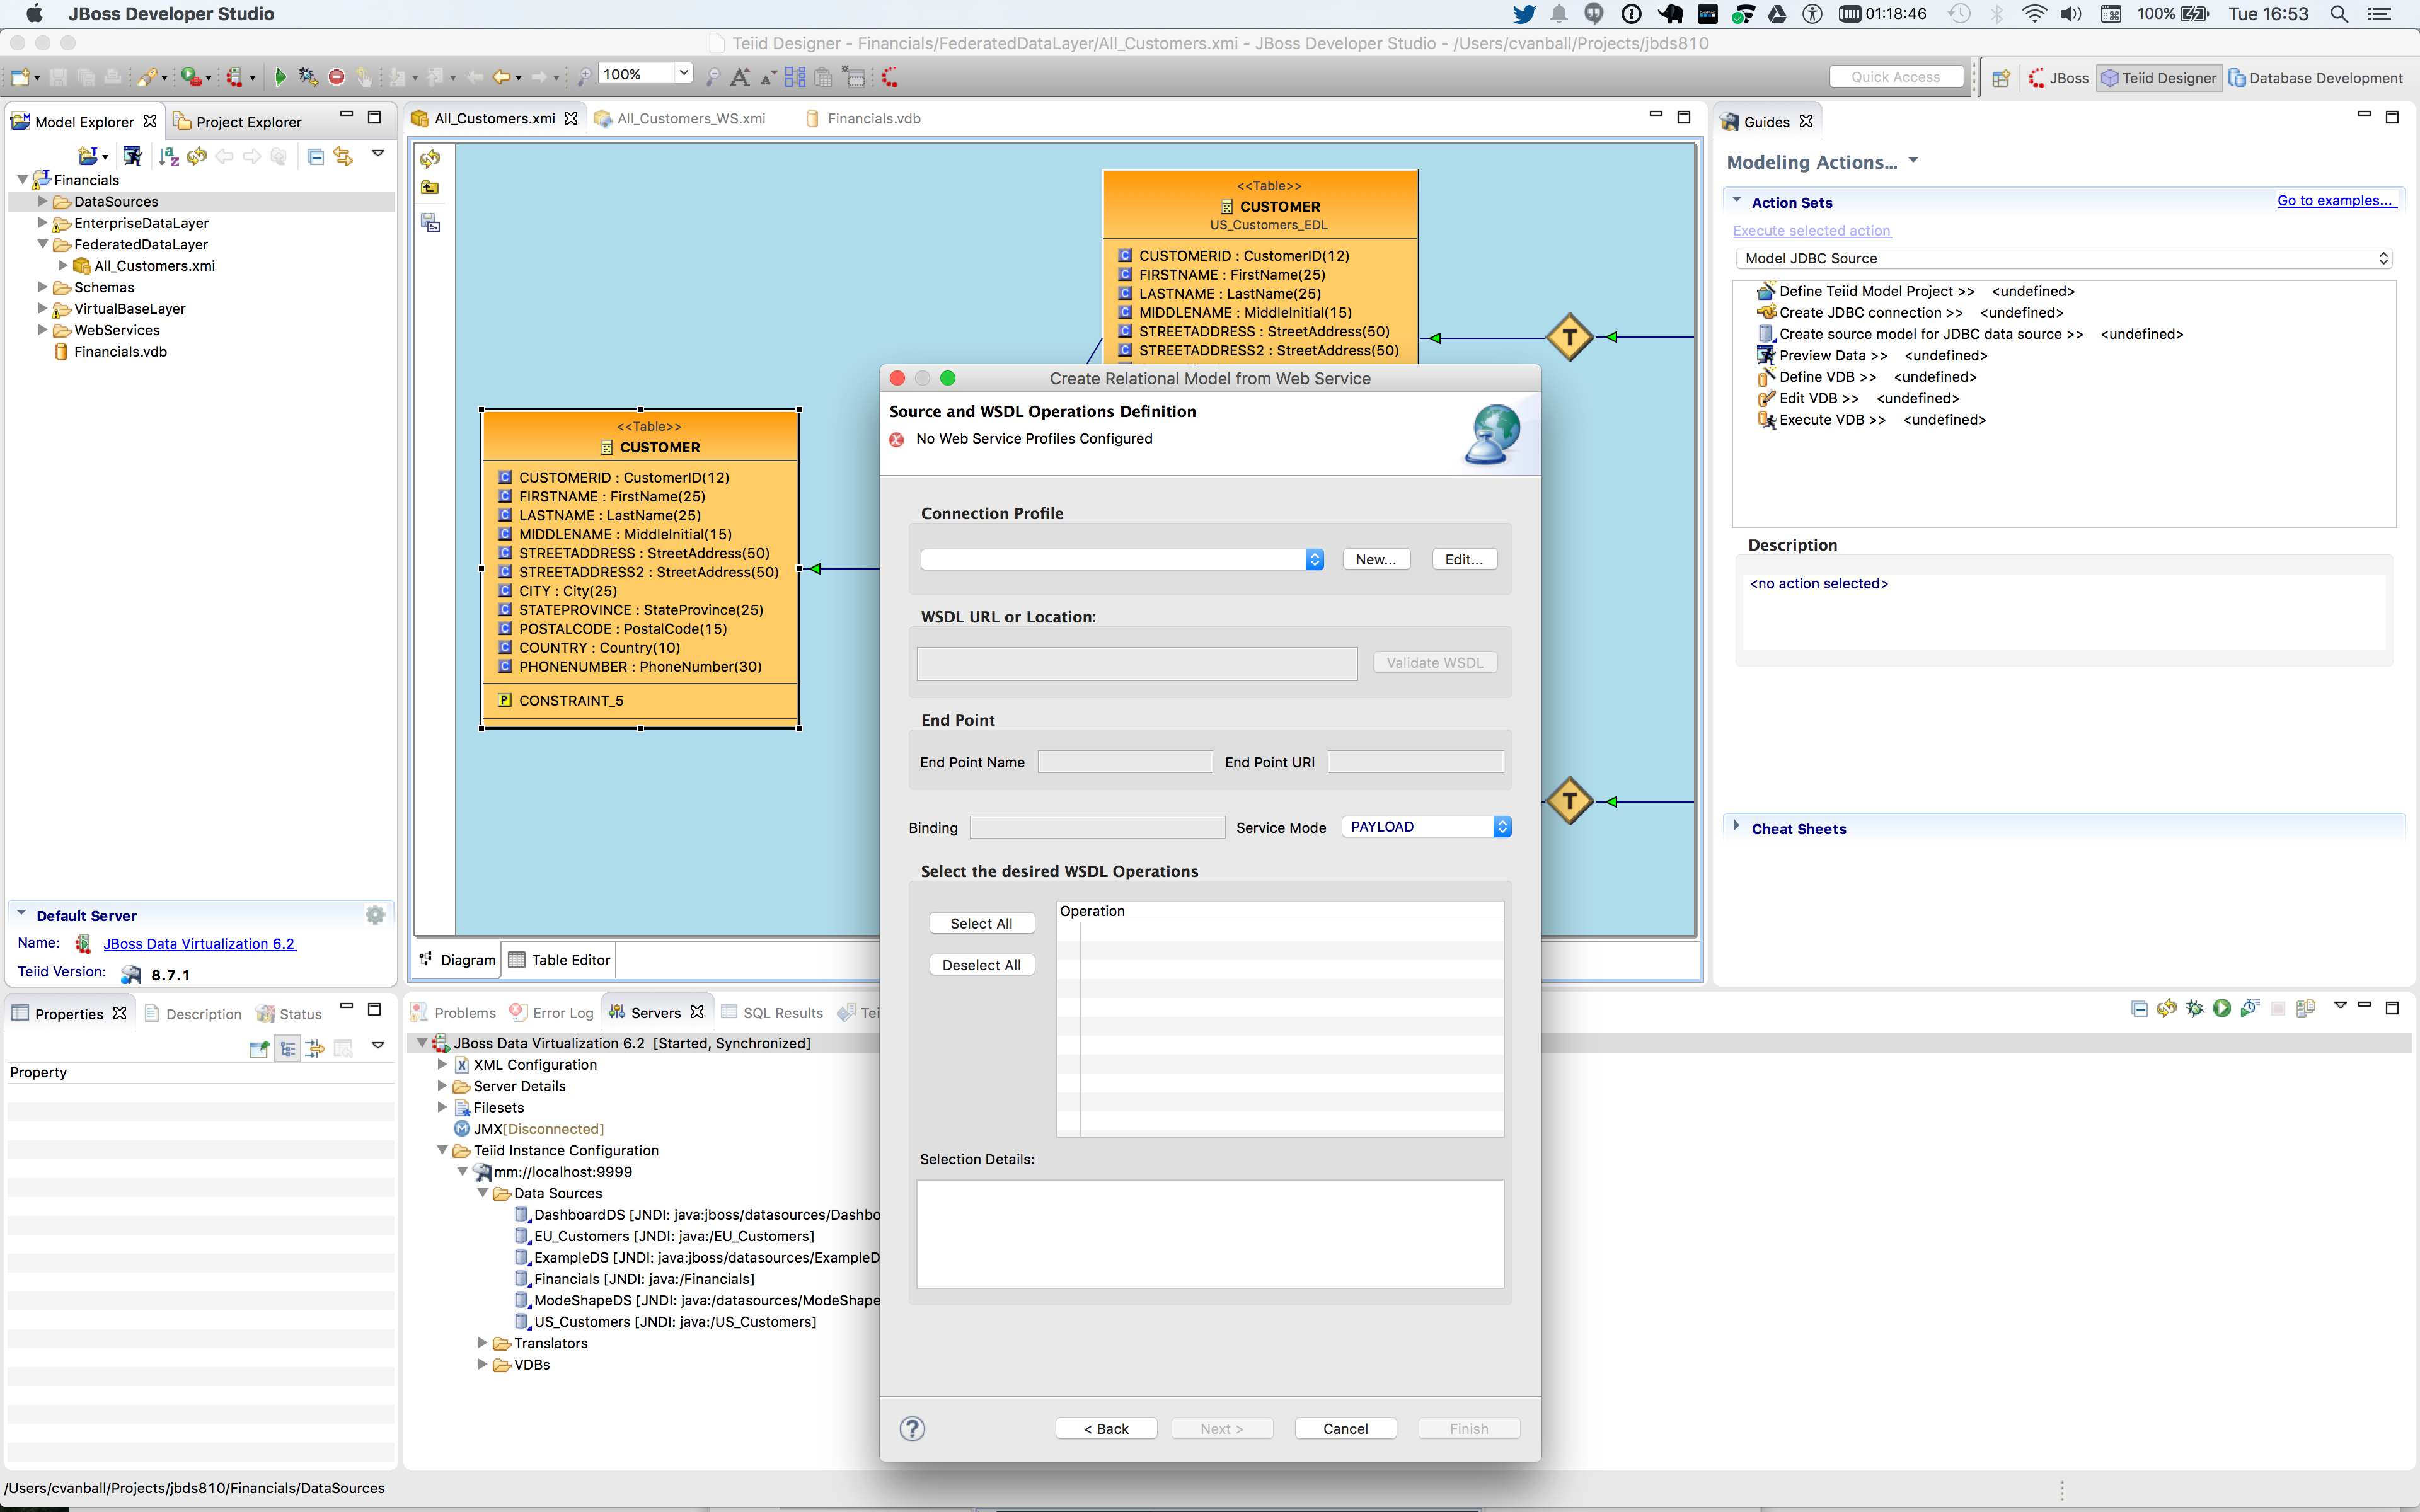Toggle Show Advanced Properties in Properties view
This screenshot has height=1512, width=2420.
pyautogui.click(x=315, y=1048)
